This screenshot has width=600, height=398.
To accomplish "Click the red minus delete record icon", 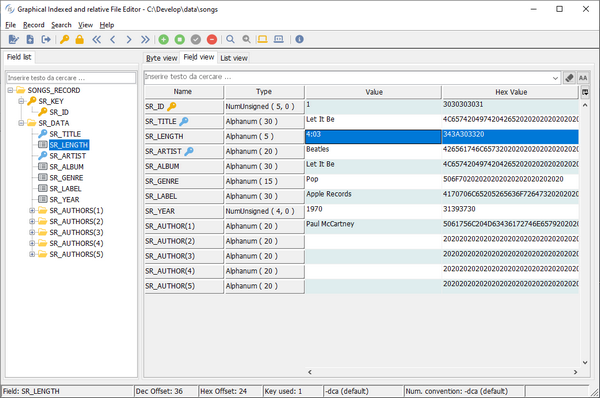I will click(x=212, y=39).
